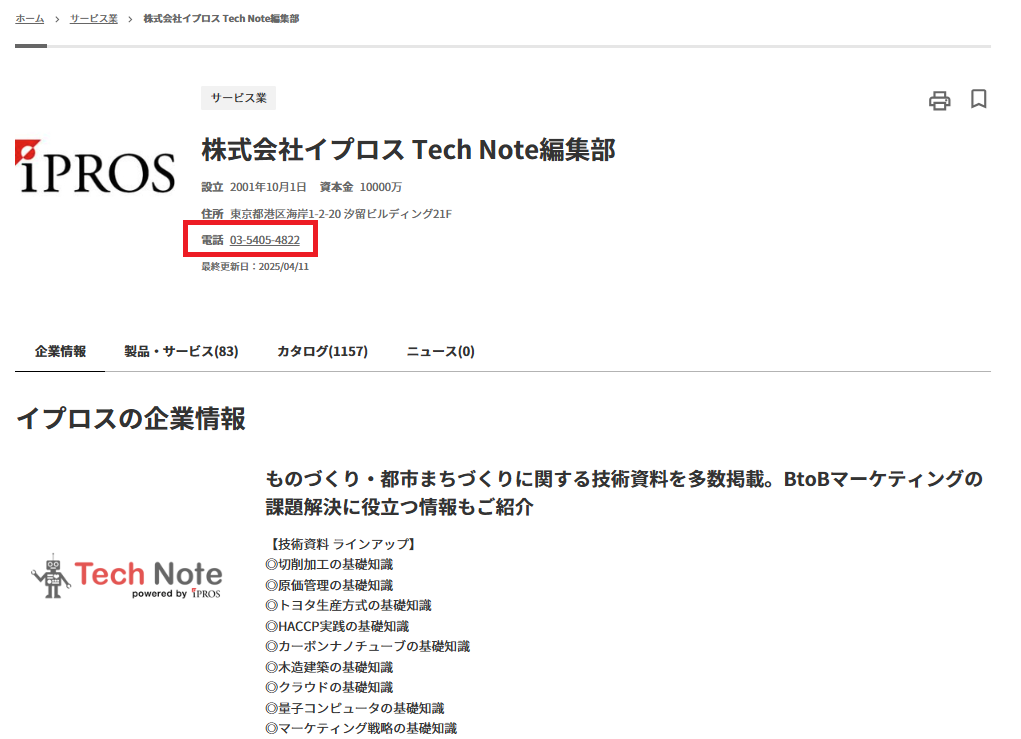Open the サービス業 breadcrumb link
This screenshot has height=739, width=1021.
coord(93,19)
